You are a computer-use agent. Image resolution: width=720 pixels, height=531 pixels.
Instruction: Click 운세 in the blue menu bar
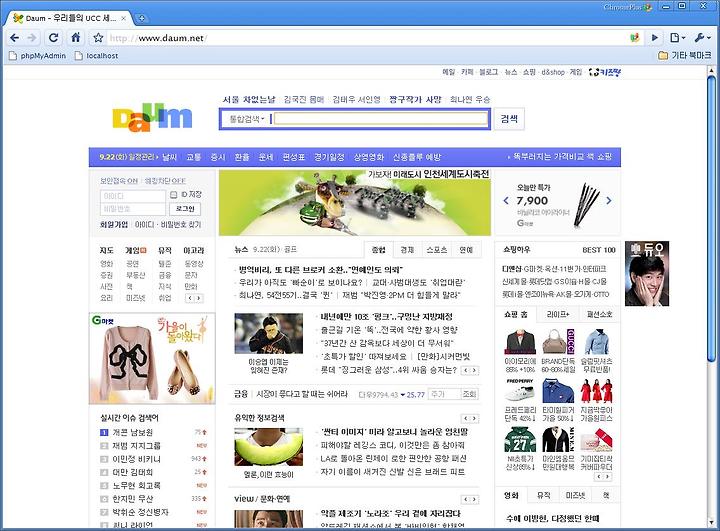pyautogui.click(x=266, y=157)
